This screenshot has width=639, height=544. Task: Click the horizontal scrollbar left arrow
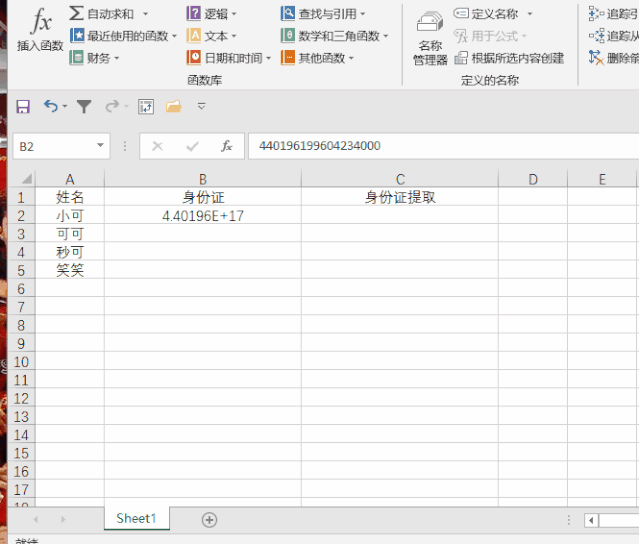click(x=591, y=520)
